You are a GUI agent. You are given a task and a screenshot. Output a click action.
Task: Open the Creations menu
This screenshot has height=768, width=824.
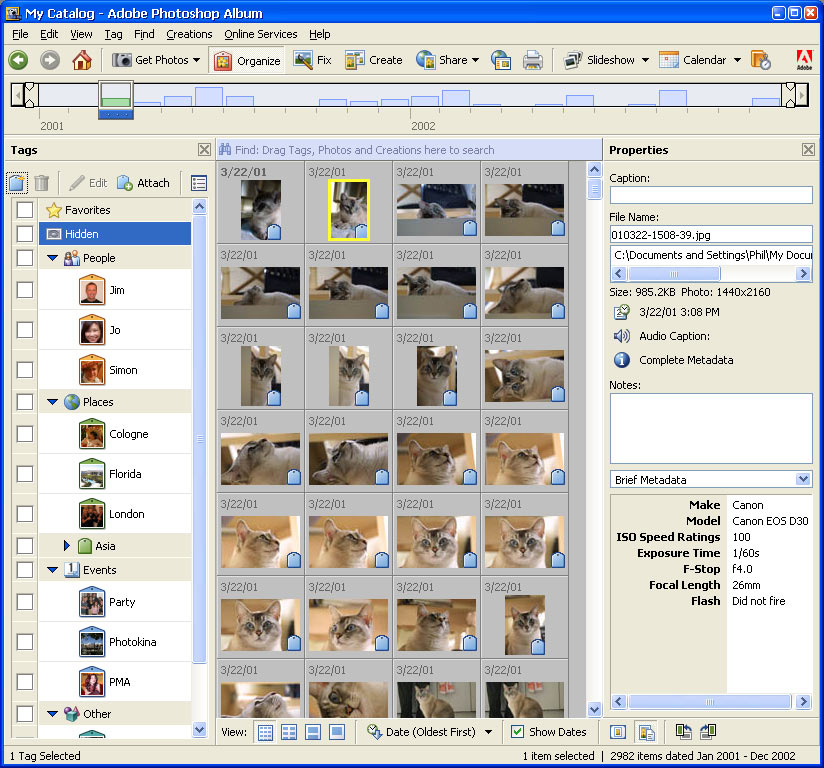coord(189,34)
